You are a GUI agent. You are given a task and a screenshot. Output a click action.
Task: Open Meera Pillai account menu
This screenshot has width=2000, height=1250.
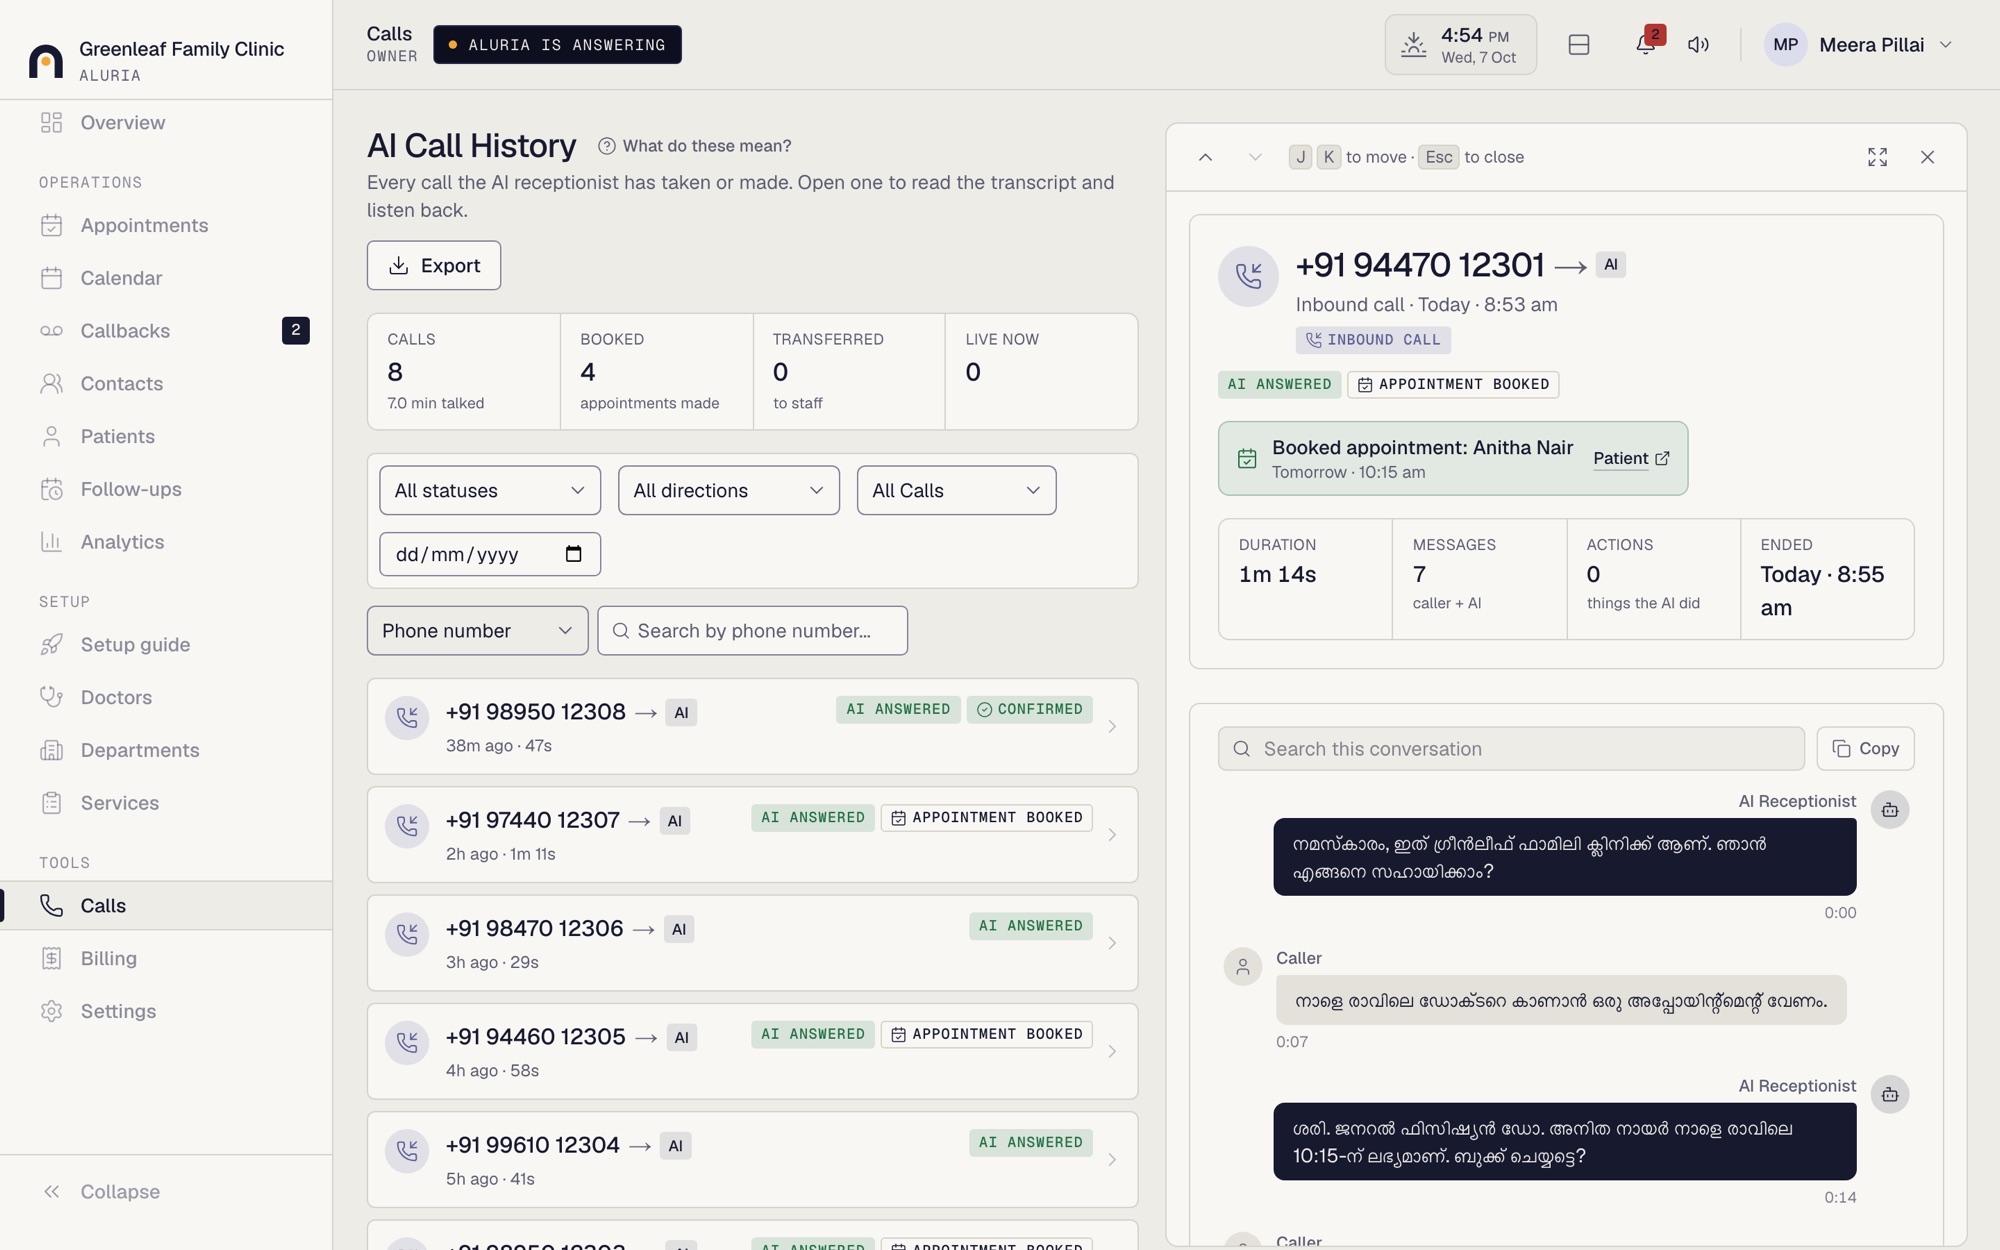[1858, 45]
